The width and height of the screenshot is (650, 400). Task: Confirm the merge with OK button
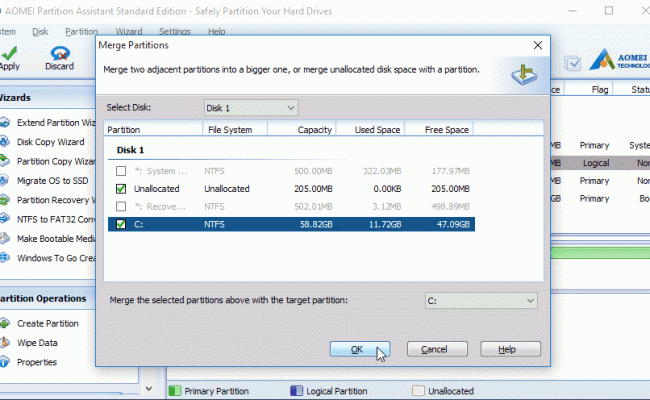[x=360, y=349]
